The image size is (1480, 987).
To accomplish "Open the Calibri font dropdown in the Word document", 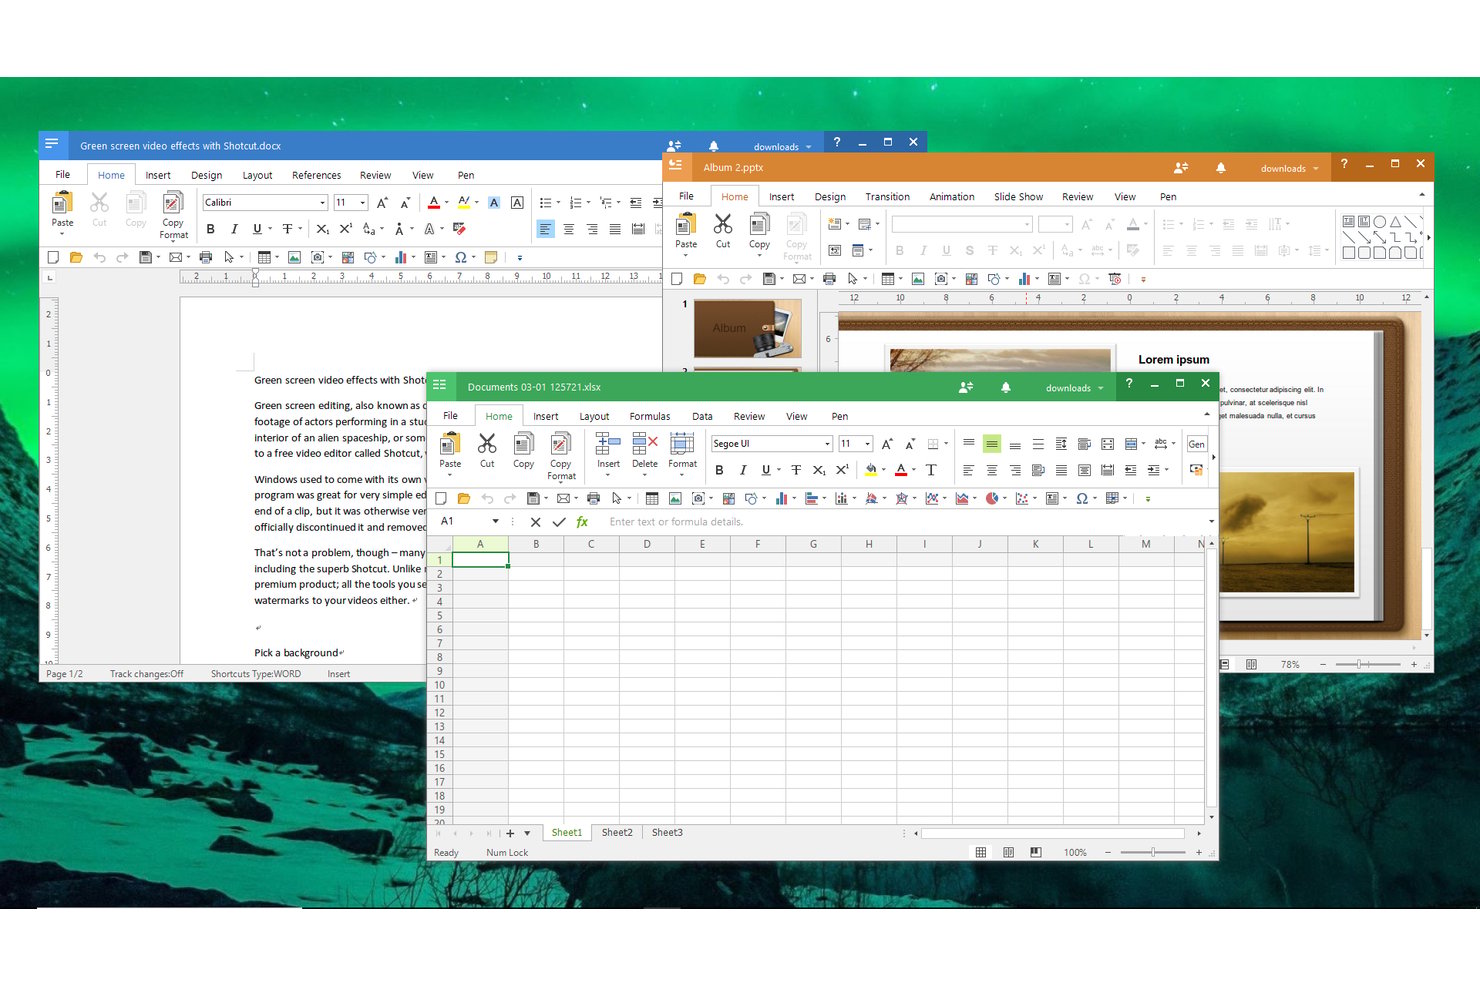I will point(322,202).
